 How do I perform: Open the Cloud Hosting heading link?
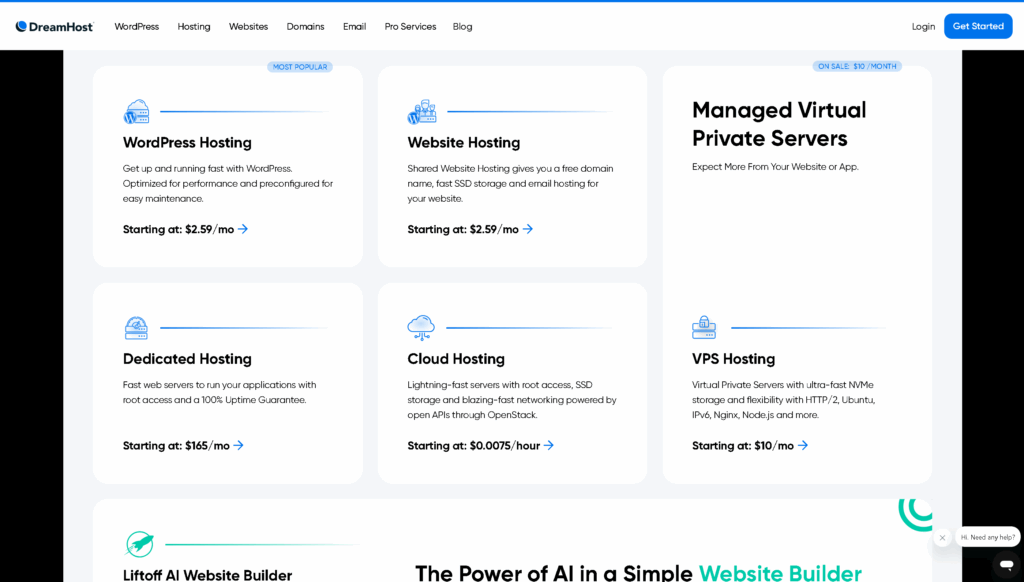tap(456, 359)
